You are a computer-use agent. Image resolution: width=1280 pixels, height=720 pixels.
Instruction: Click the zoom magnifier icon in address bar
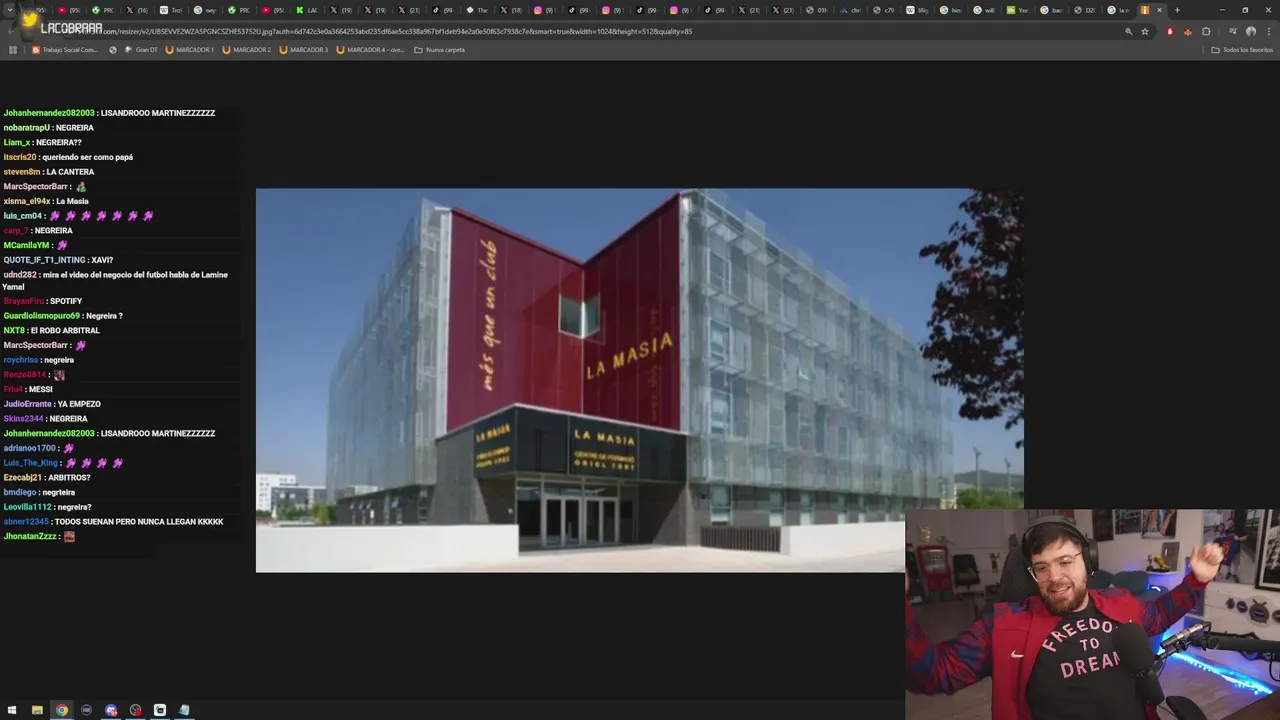[1128, 31]
